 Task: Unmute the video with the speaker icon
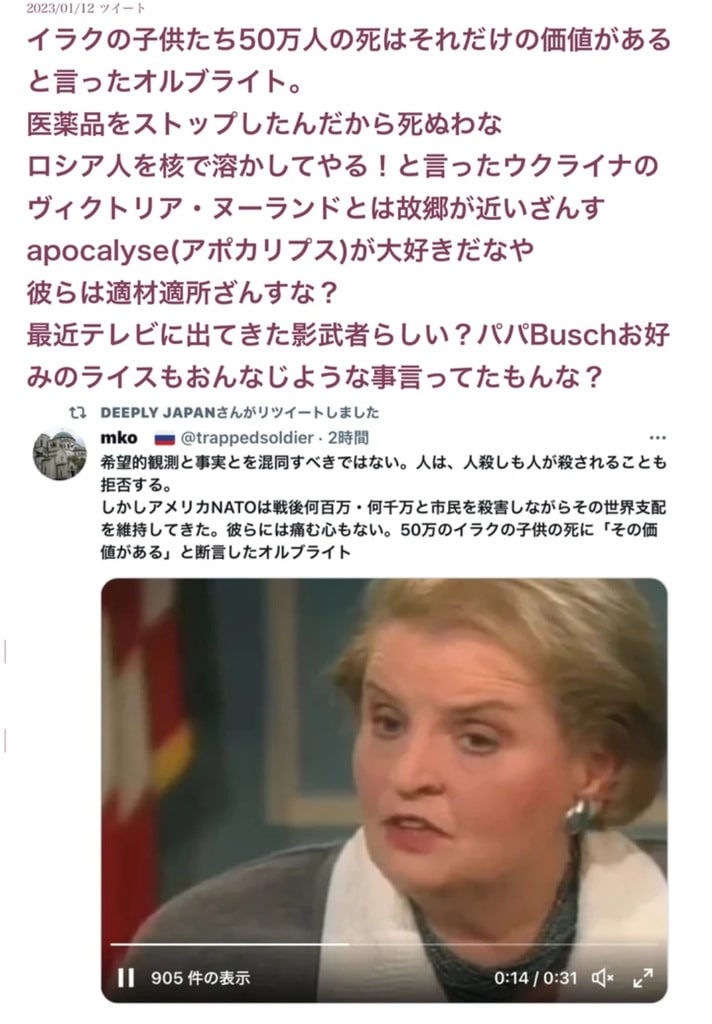[602, 978]
